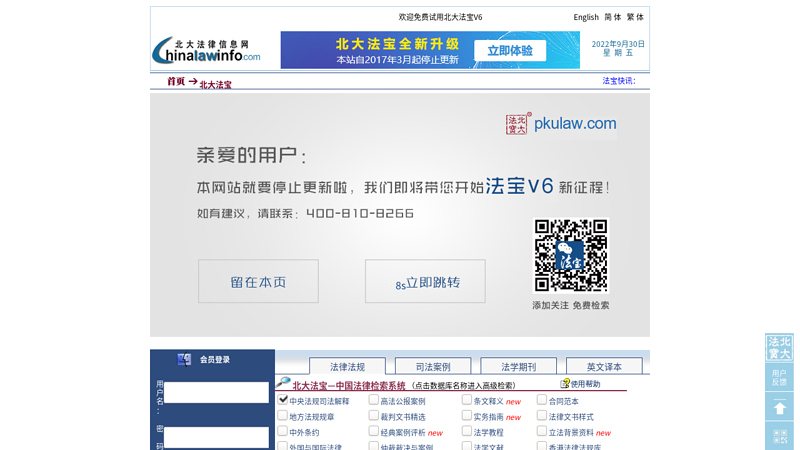Click the 用户名 username input field
The image size is (800, 450).
coord(216,392)
